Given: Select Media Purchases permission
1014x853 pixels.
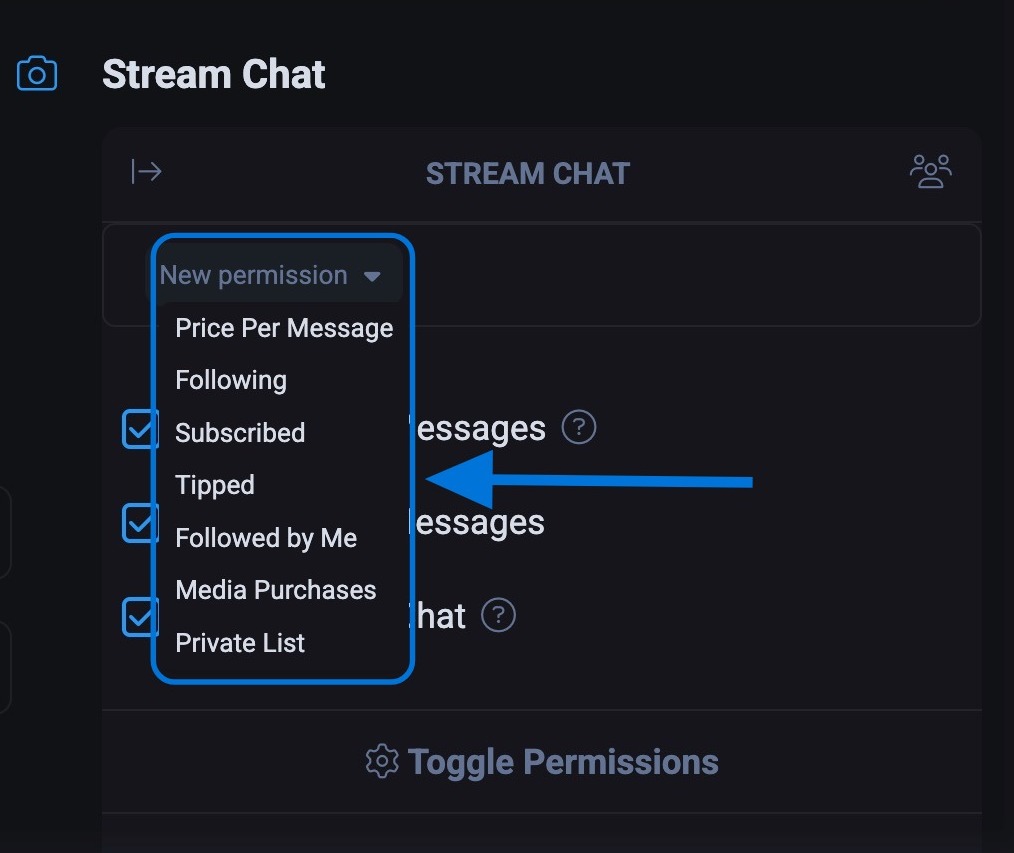Looking at the screenshot, I should point(276,590).
